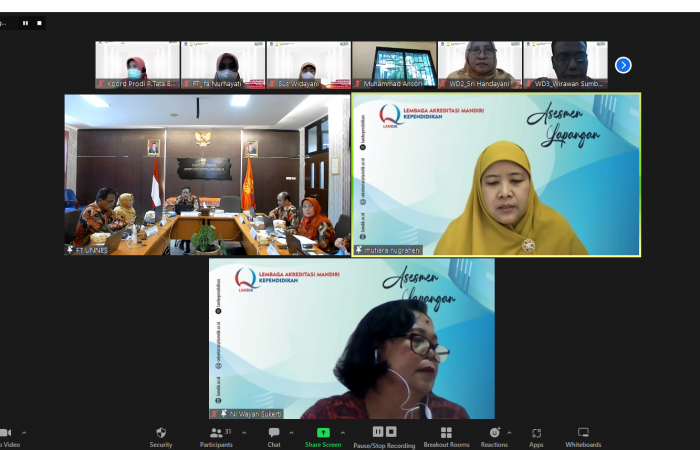Expand the Share Screen options caret
Screen dimensions: 700x450
(342, 432)
